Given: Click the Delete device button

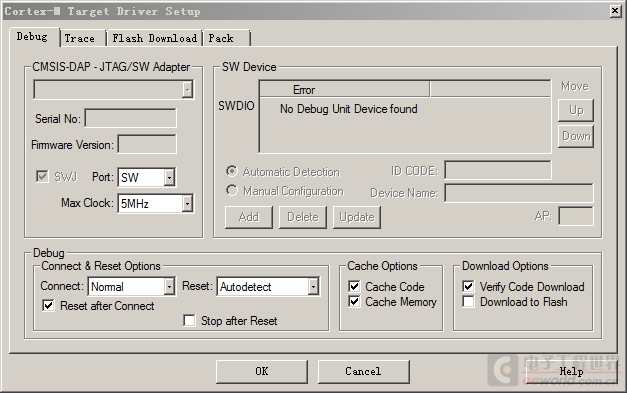Looking at the screenshot, I should click(x=303, y=217).
